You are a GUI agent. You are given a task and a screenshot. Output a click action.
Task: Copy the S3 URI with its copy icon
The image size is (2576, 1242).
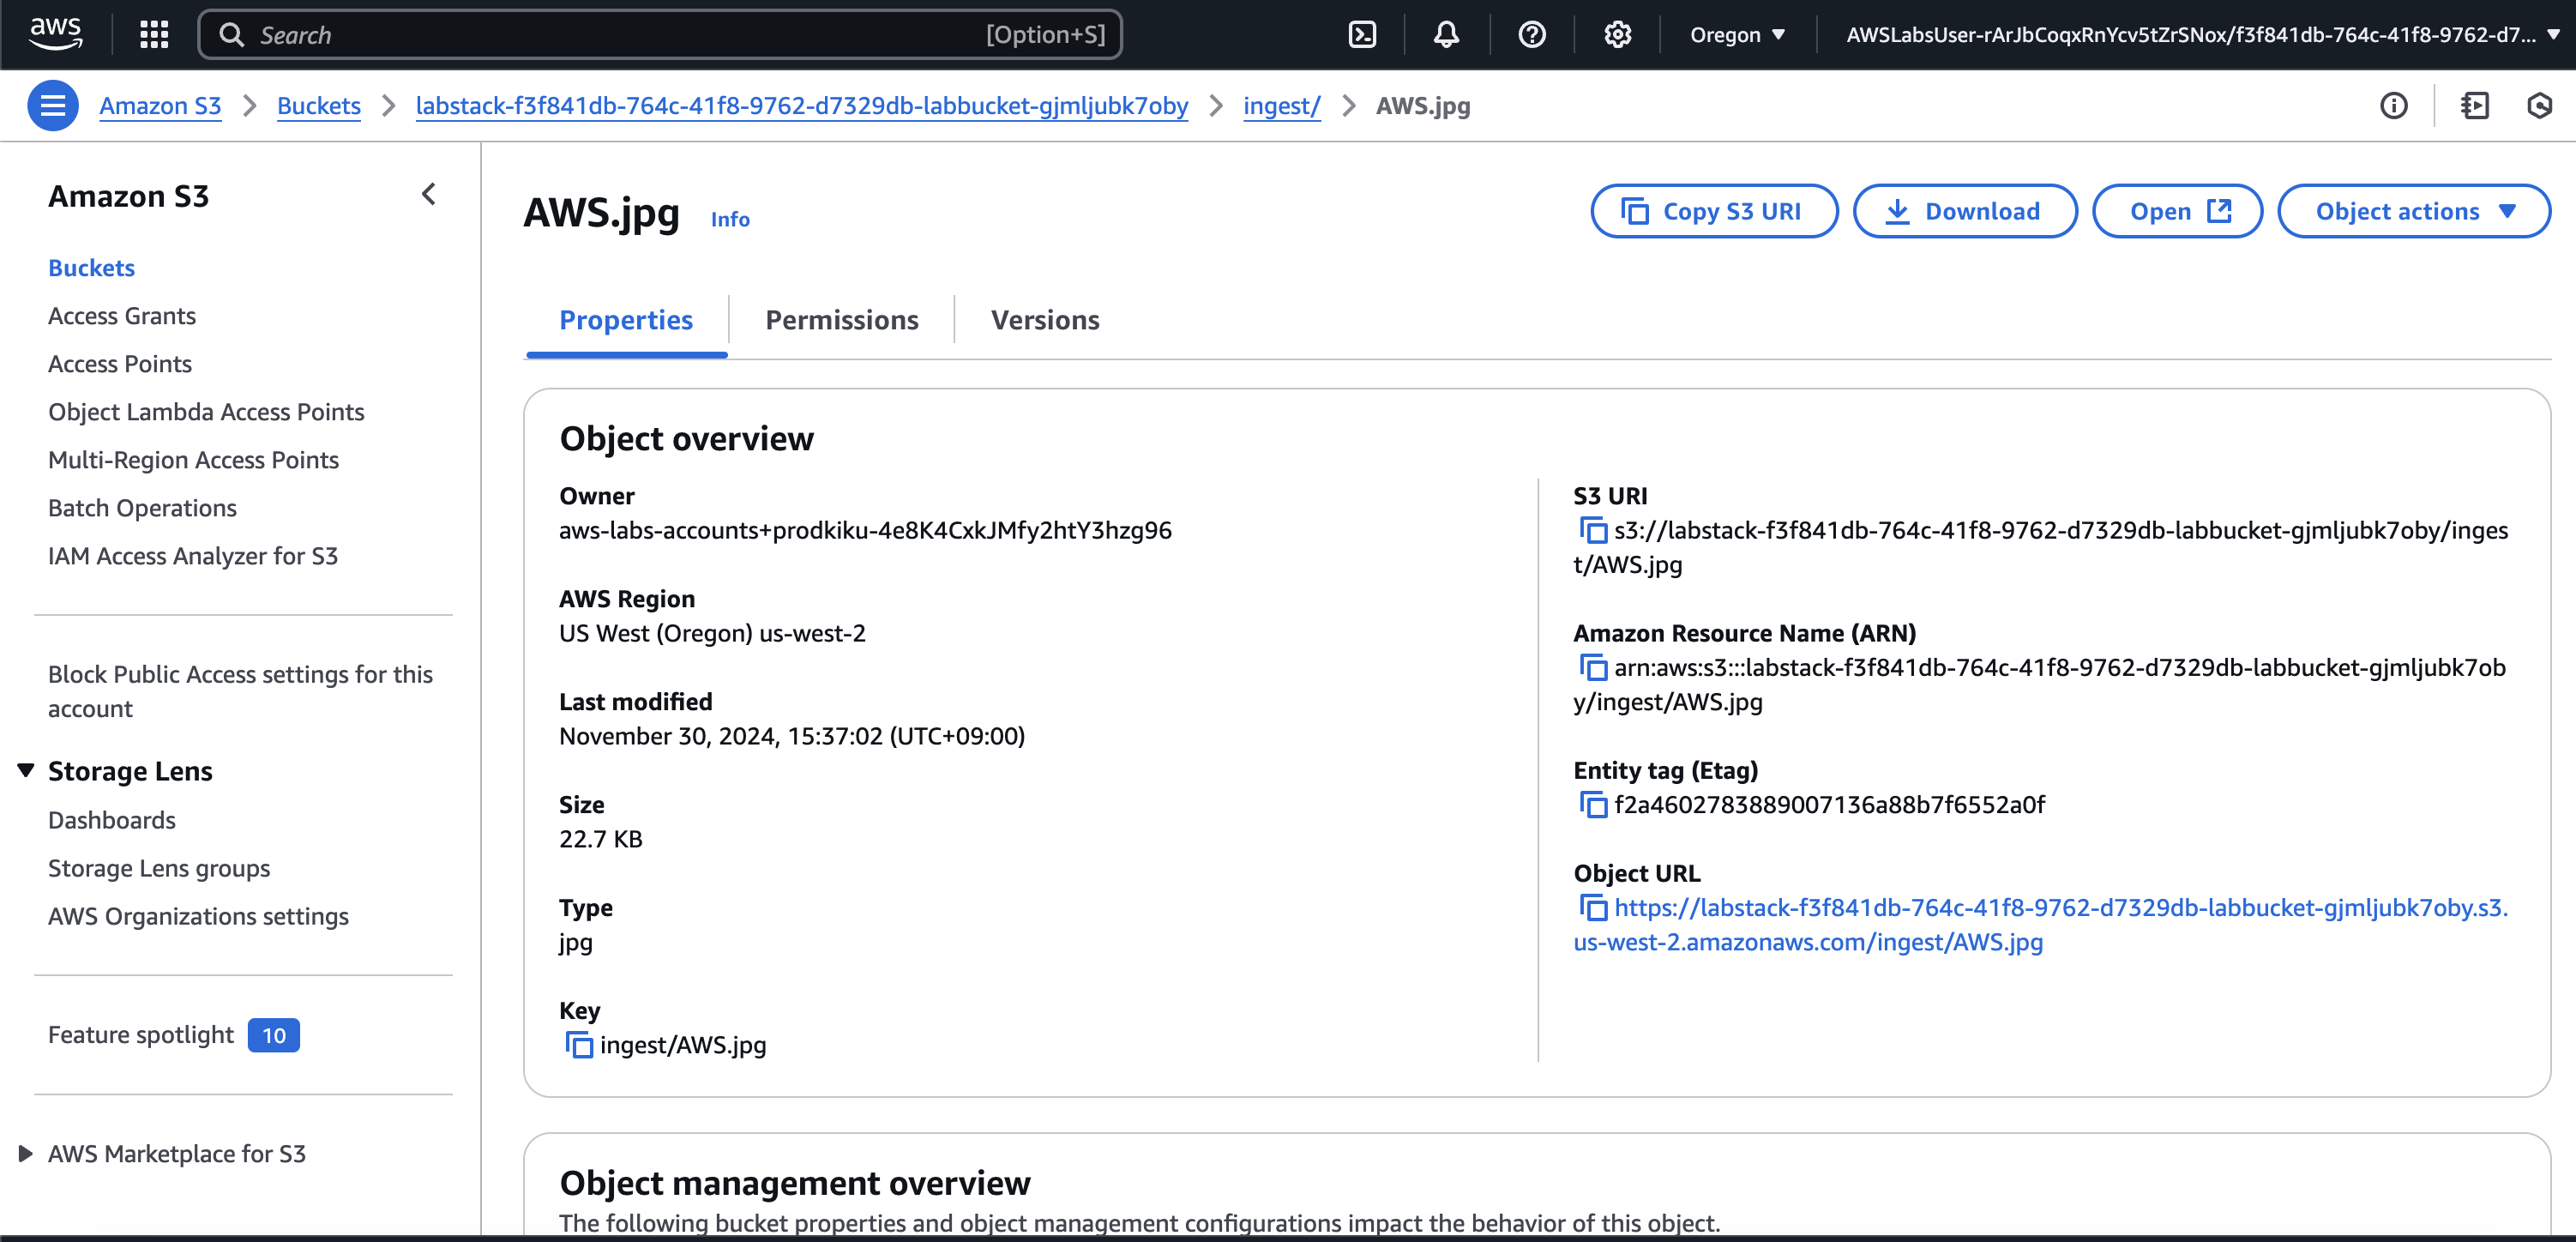click(1592, 530)
